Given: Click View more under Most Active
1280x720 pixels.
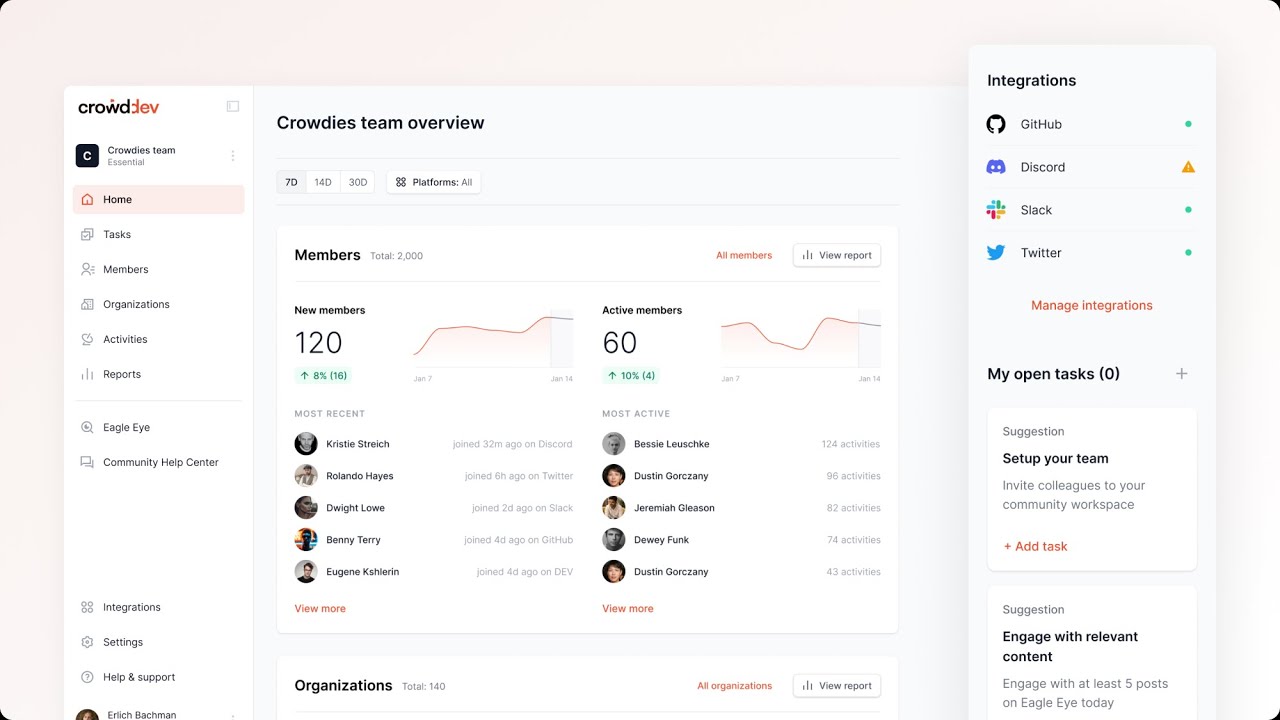Looking at the screenshot, I should [x=628, y=608].
